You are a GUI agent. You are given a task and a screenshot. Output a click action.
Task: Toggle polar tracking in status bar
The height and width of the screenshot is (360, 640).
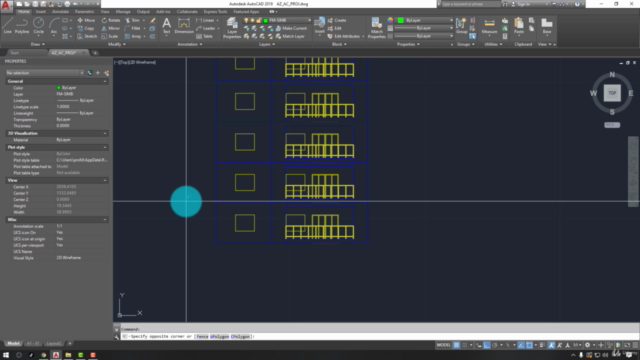pos(495,345)
